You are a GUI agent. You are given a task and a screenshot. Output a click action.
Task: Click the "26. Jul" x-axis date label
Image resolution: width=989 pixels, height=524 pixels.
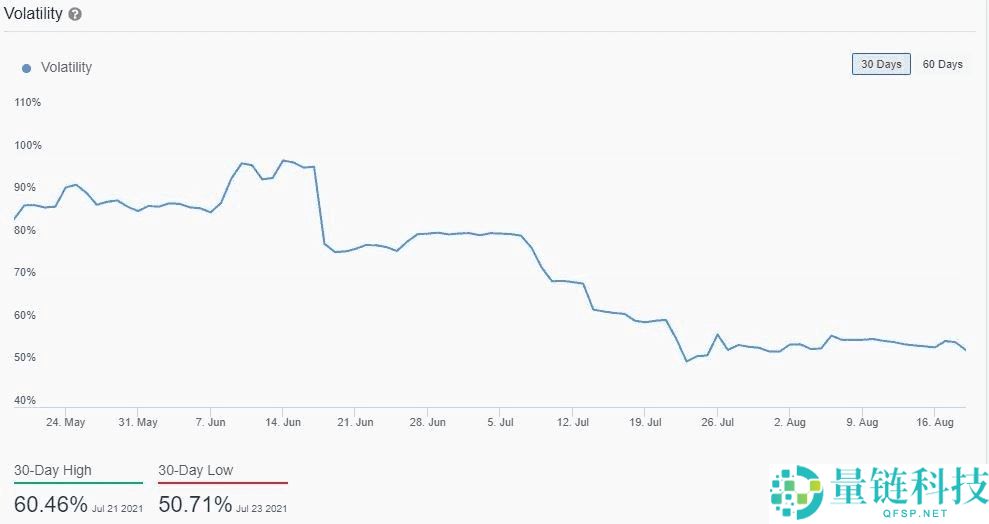(720, 422)
